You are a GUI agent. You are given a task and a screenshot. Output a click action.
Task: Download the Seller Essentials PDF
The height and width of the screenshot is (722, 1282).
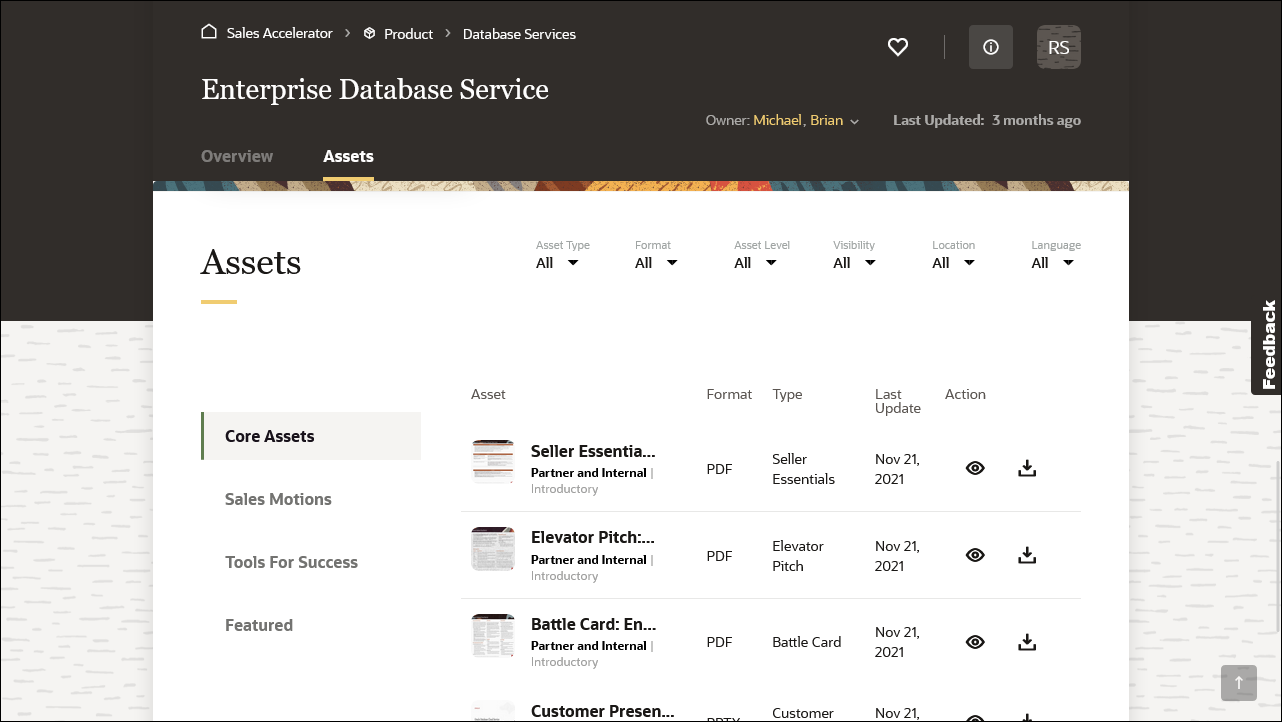[1027, 467]
